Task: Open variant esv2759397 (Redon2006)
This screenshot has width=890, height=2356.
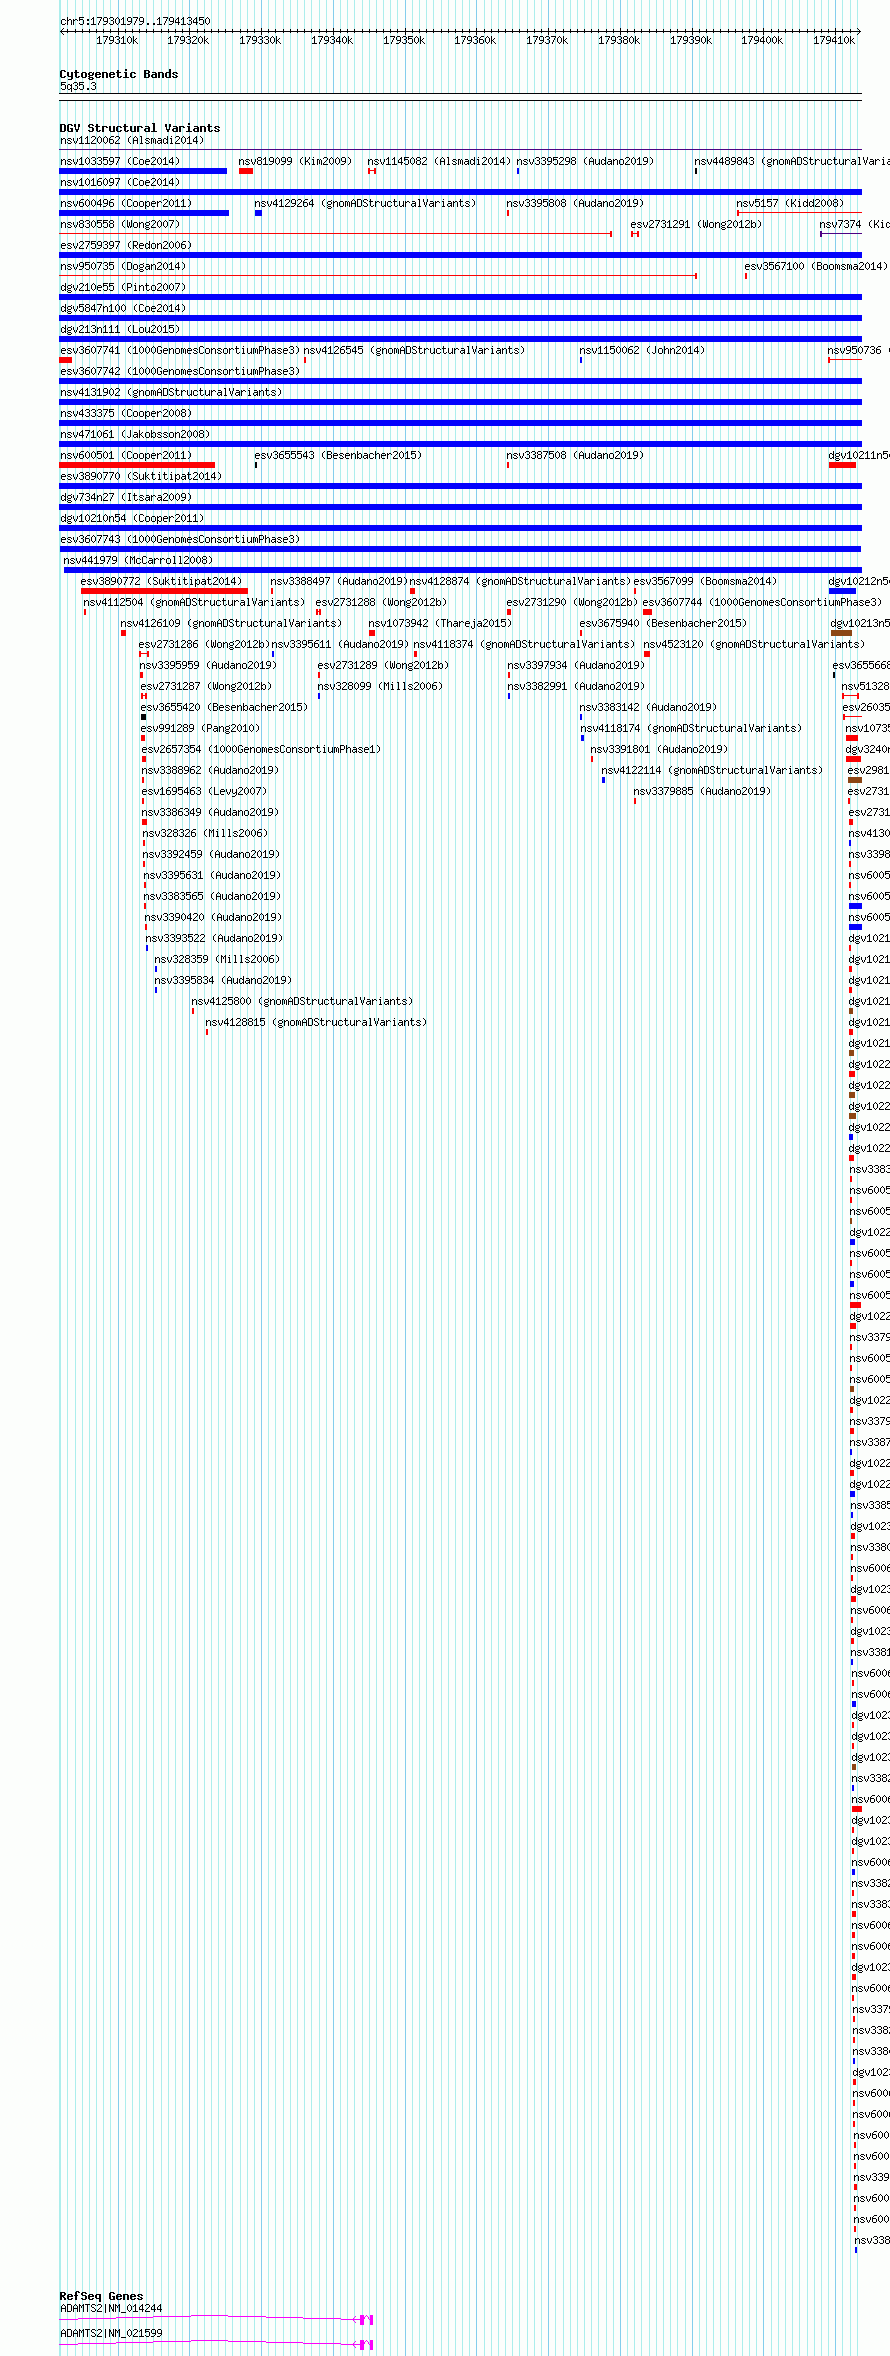Action: (x=126, y=246)
